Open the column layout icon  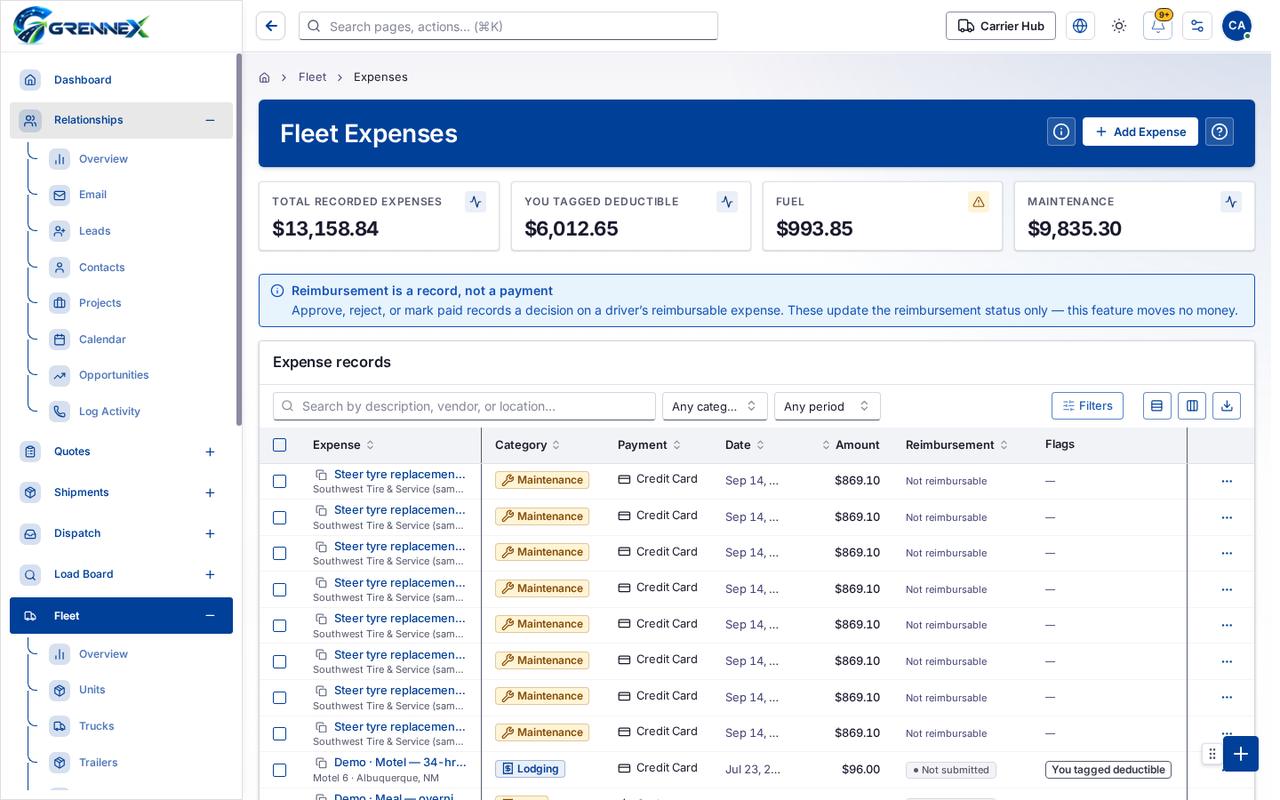(x=1192, y=406)
